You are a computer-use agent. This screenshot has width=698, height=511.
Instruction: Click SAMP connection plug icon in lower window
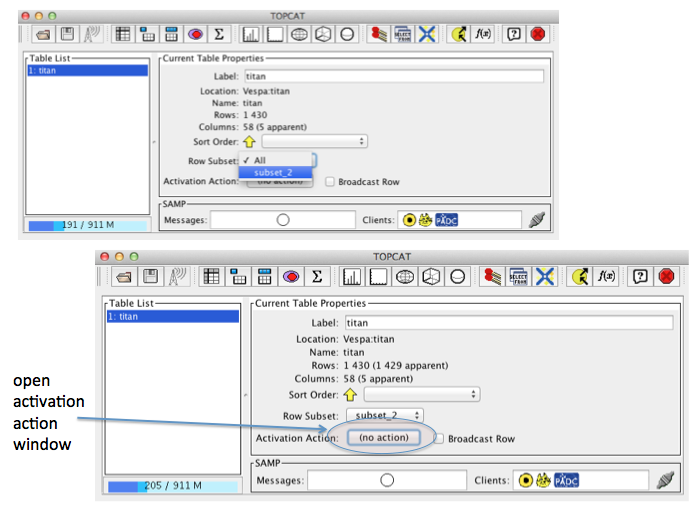(666, 480)
